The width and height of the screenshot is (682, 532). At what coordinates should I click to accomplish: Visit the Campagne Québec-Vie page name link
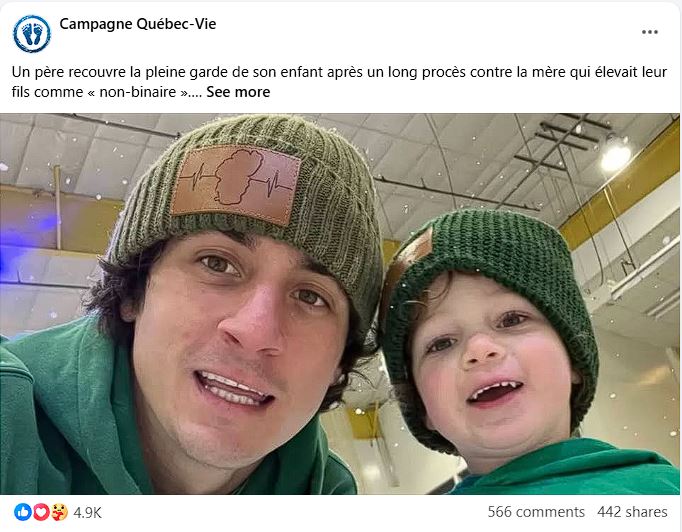point(137,24)
